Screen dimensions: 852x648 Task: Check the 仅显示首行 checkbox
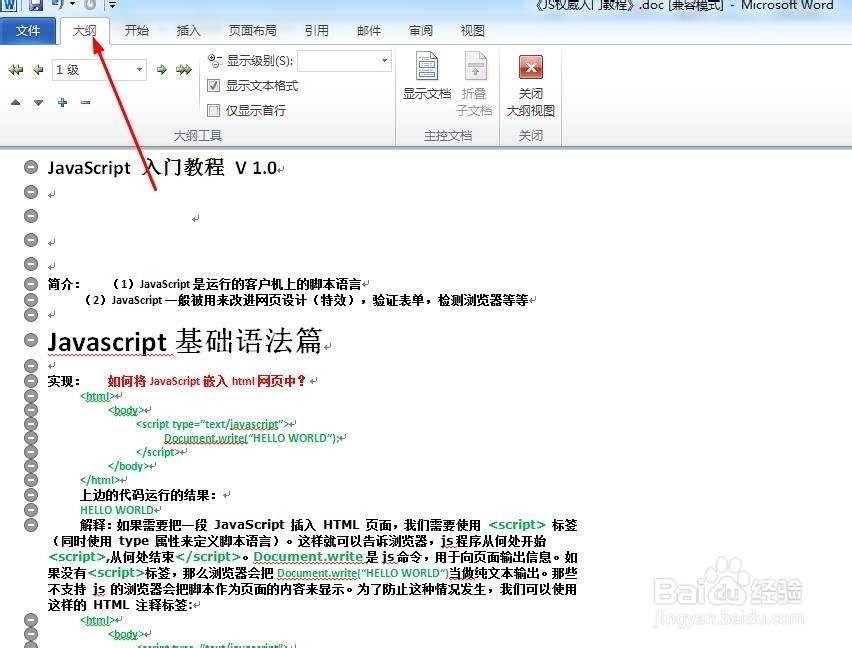[x=214, y=110]
